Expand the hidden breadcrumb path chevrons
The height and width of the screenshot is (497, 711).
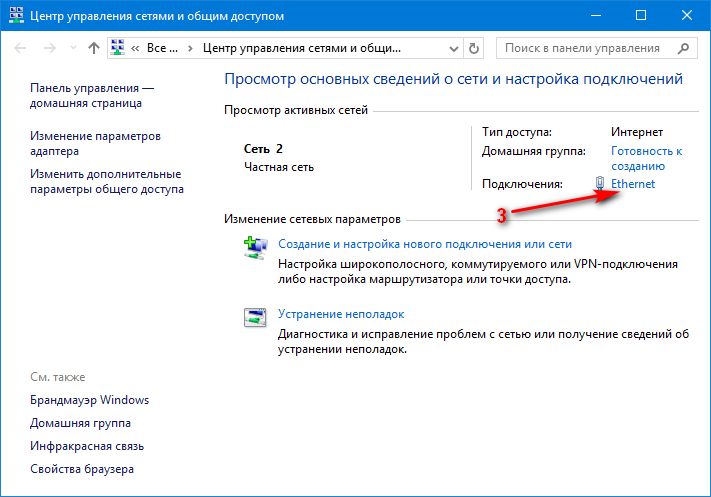click(136, 48)
